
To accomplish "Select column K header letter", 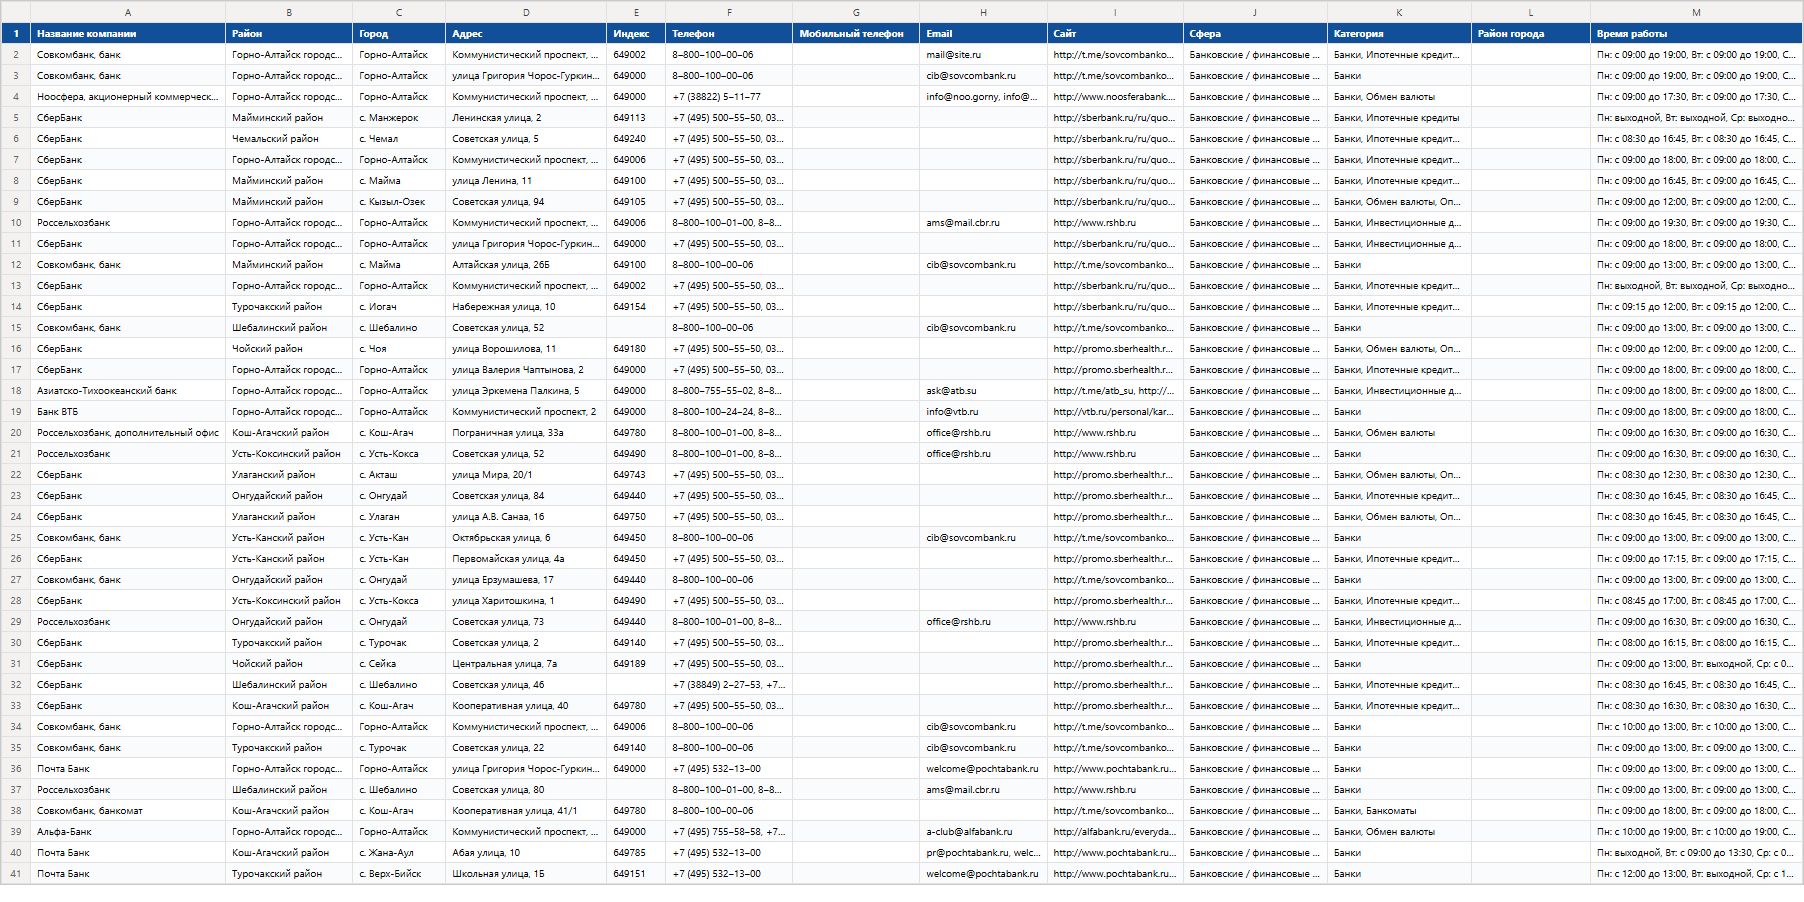I will pyautogui.click(x=1399, y=12).
